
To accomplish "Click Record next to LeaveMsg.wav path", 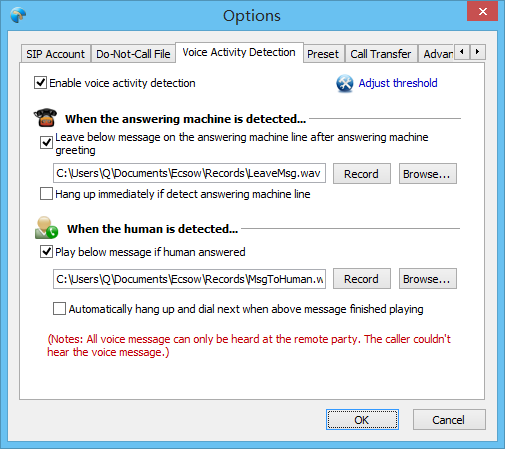I will [x=362, y=174].
